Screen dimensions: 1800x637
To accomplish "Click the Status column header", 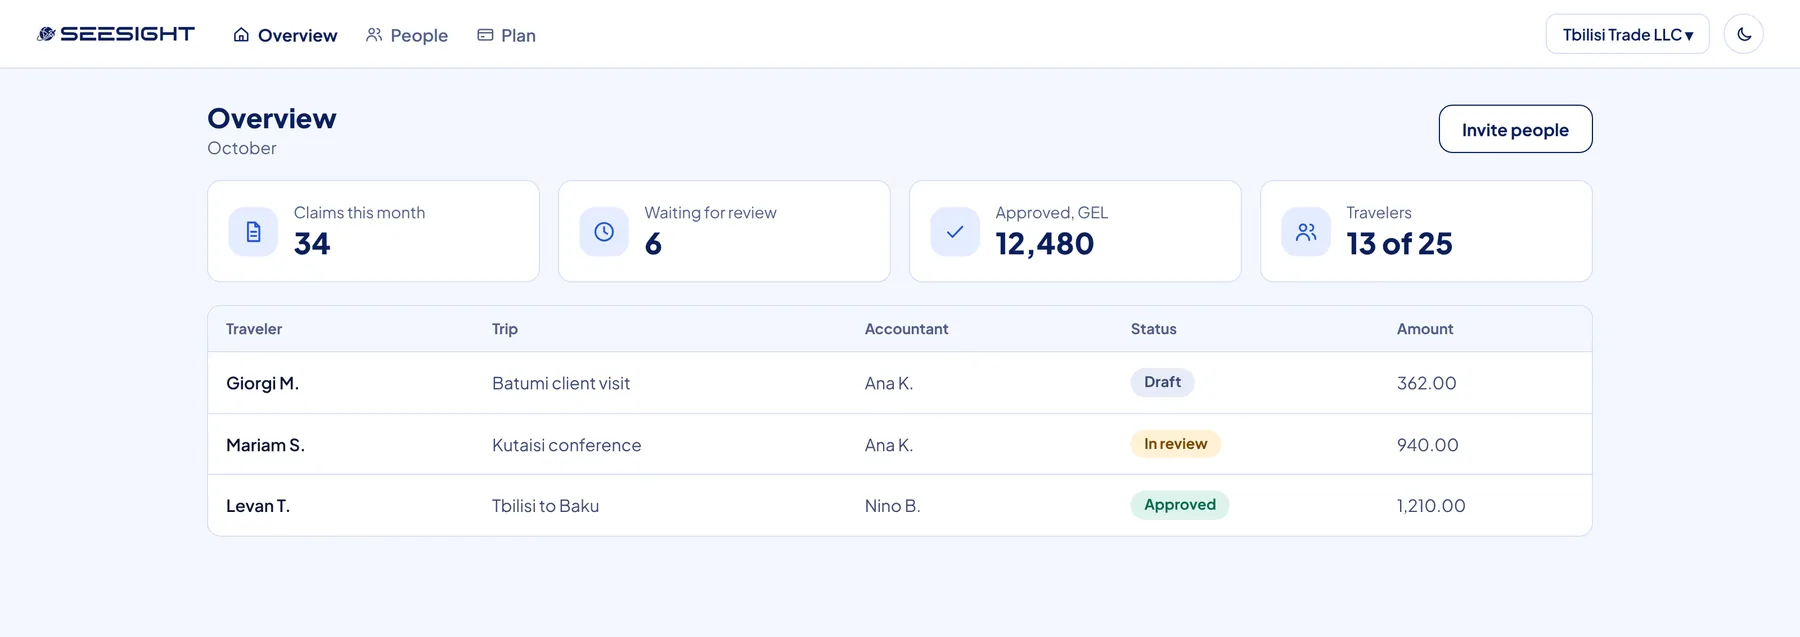I will click(1153, 329).
